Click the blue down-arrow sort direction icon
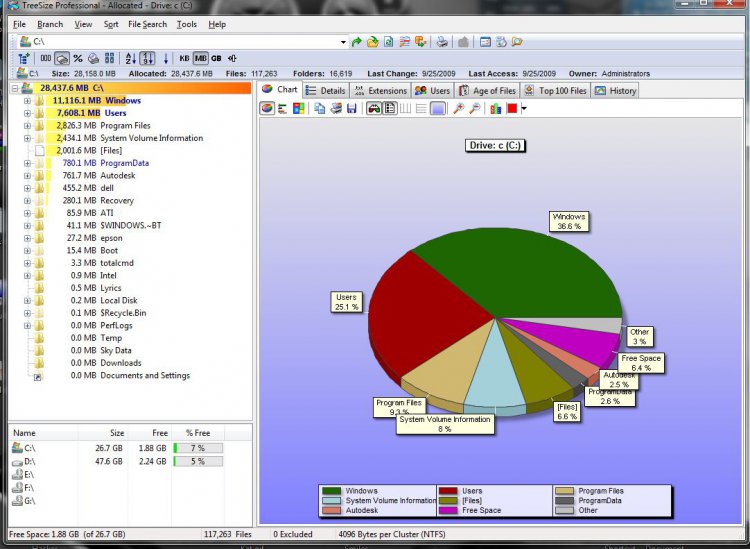This screenshot has width=750, height=549. pyautogui.click(x=166, y=58)
